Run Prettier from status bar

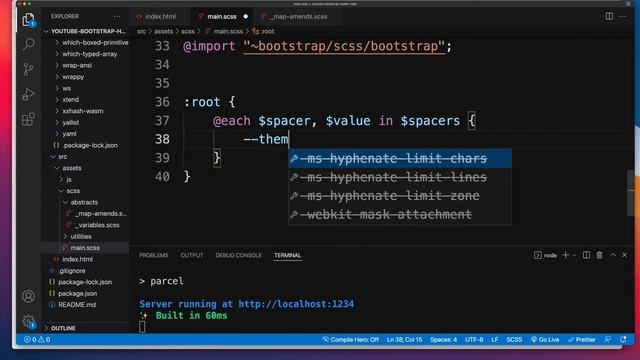[x=582, y=339]
